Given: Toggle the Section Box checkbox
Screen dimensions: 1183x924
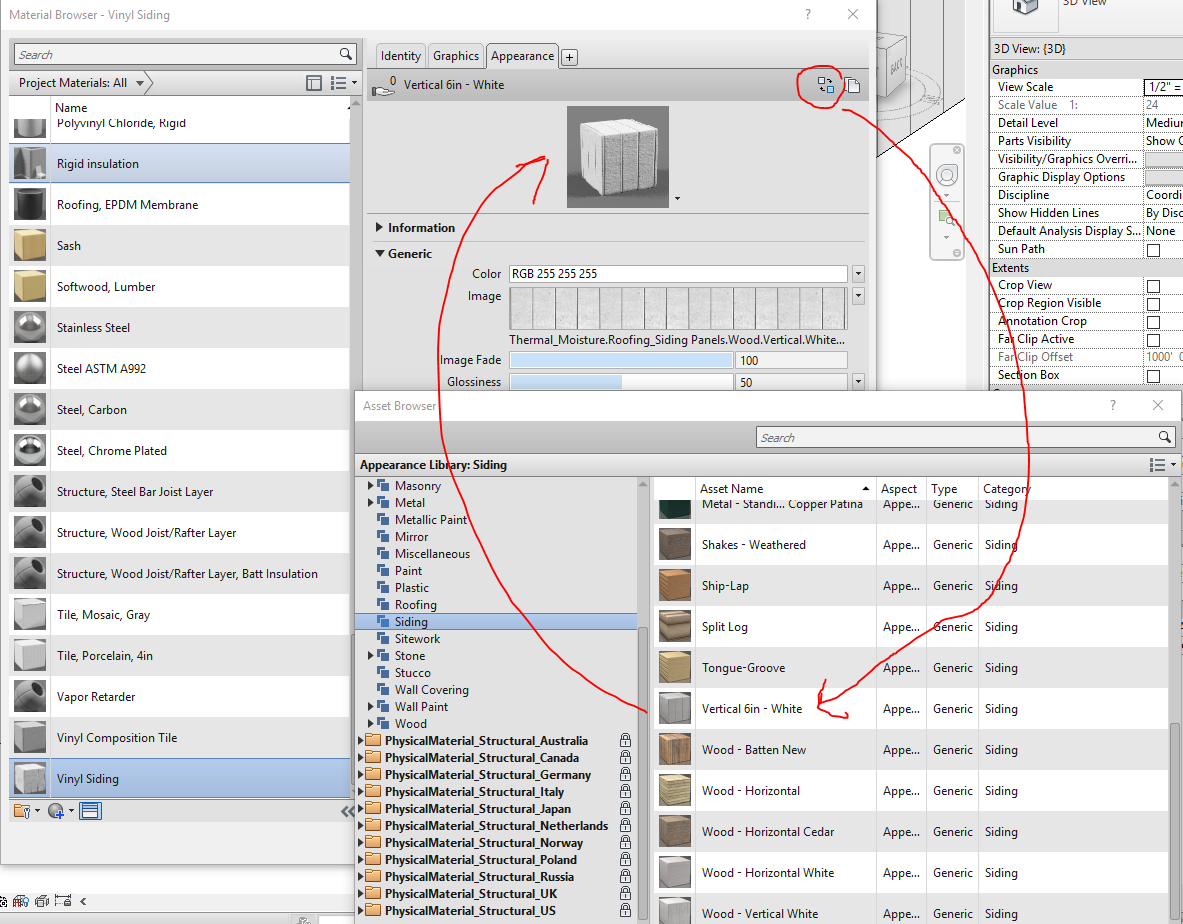Looking at the screenshot, I should (x=1153, y=376).
